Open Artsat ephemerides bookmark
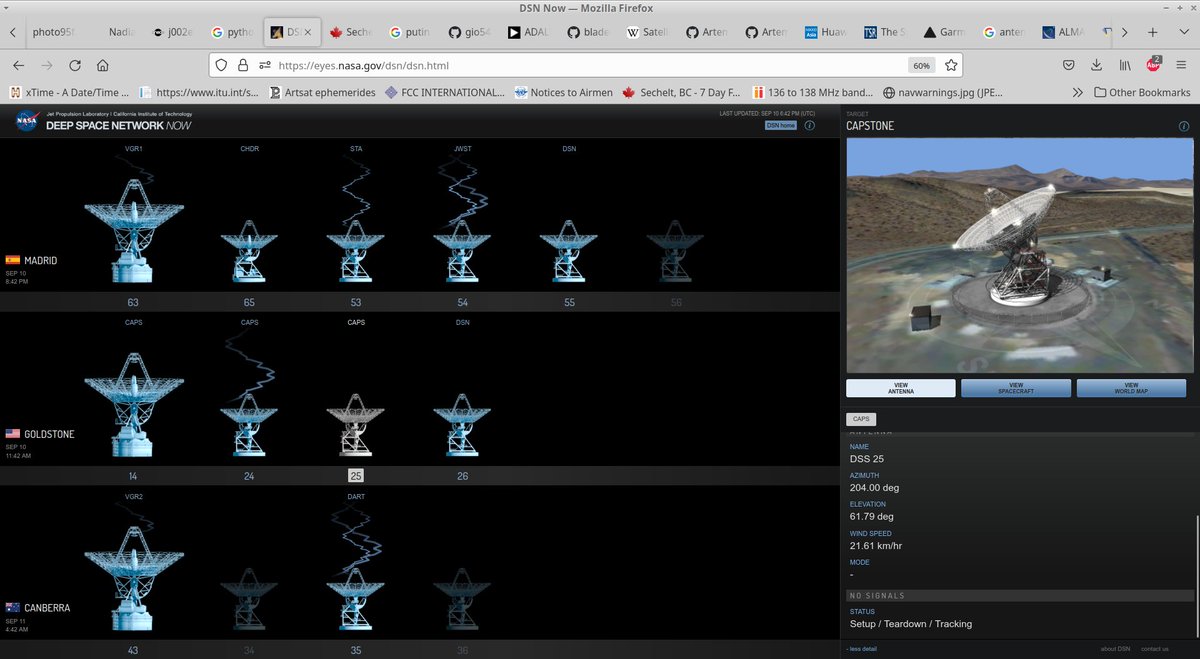Viewport: 1200px width, 659px height. pyautogui.click(x=322, y=92)
